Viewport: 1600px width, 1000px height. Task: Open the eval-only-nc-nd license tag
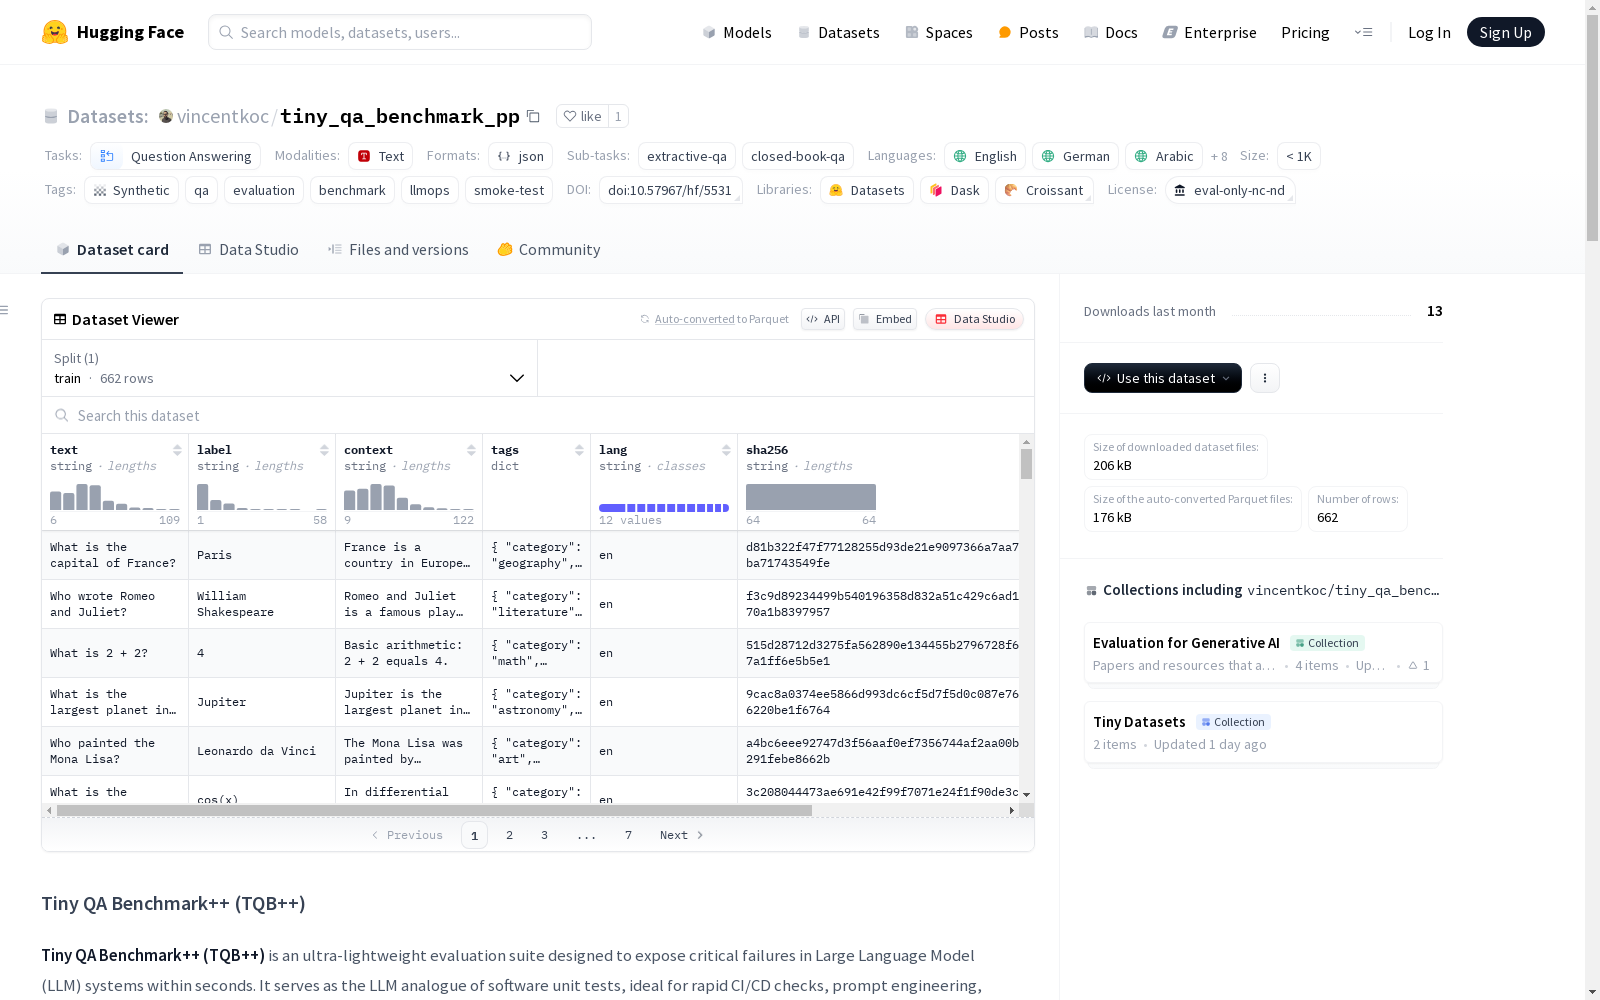(x=1230, y=190)
